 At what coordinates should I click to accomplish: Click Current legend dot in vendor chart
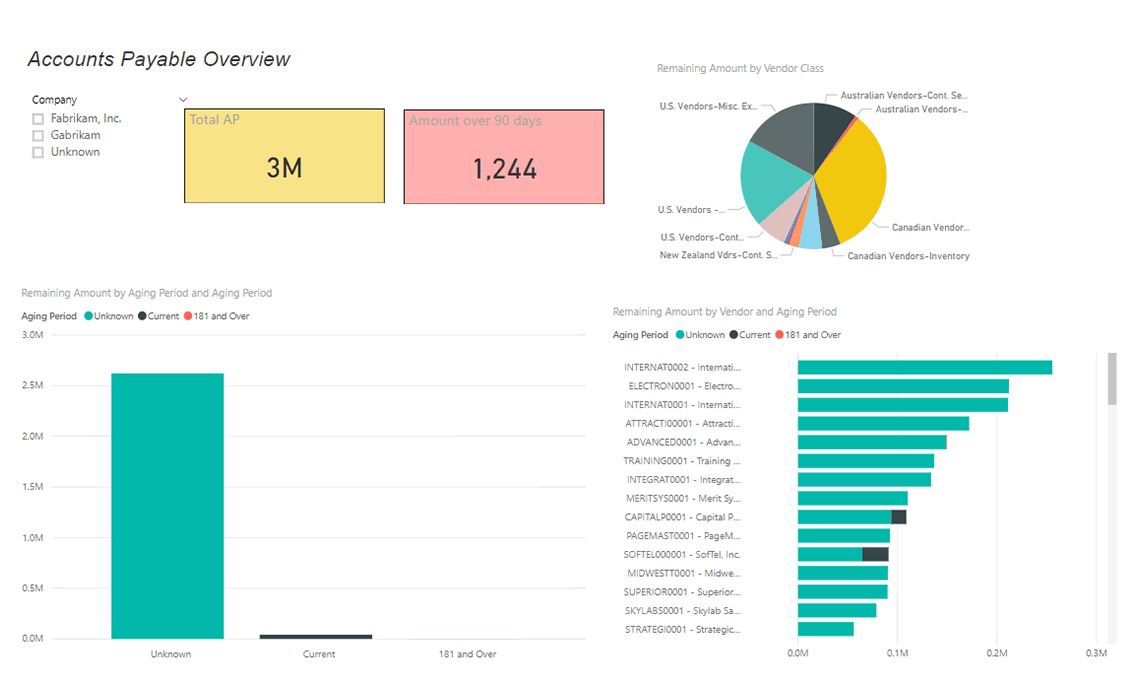(x=734, y=335)
